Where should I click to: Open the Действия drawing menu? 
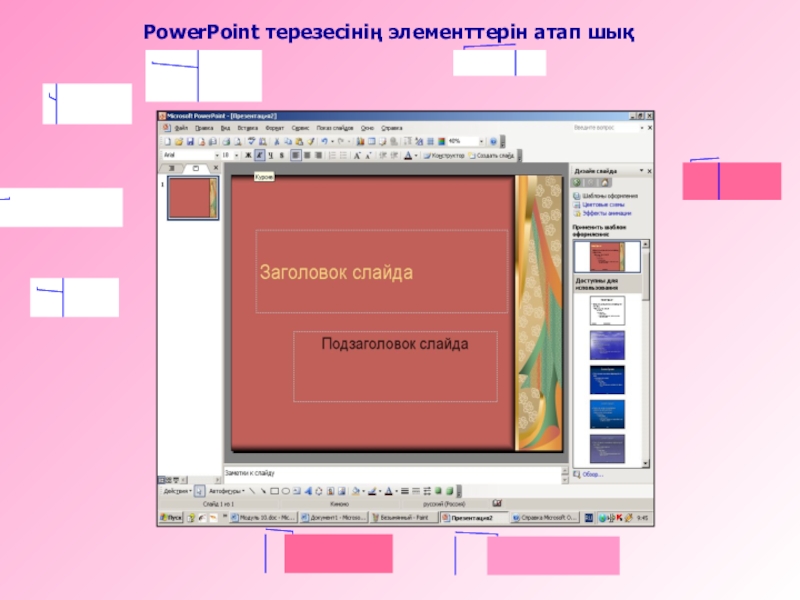tap(177, 491)
